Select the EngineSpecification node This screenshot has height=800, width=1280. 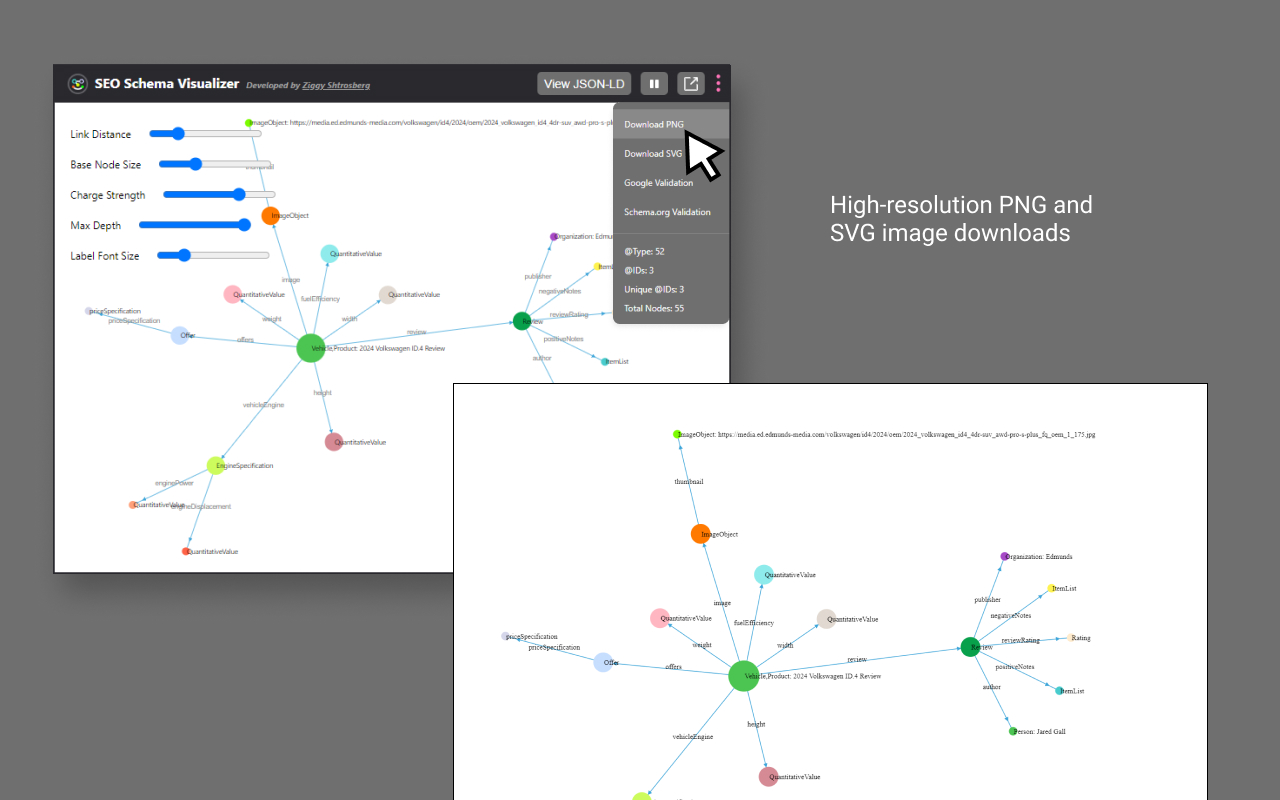[214, 464]
